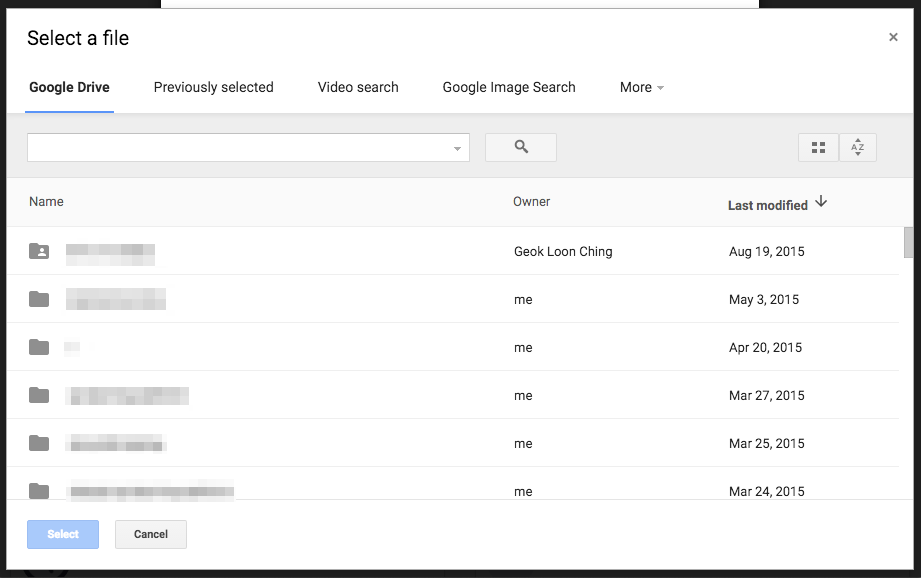Screen dimensions: 921x578
Task: Select the folder modified Mar 25, 2015
Action: coord(453,443)
